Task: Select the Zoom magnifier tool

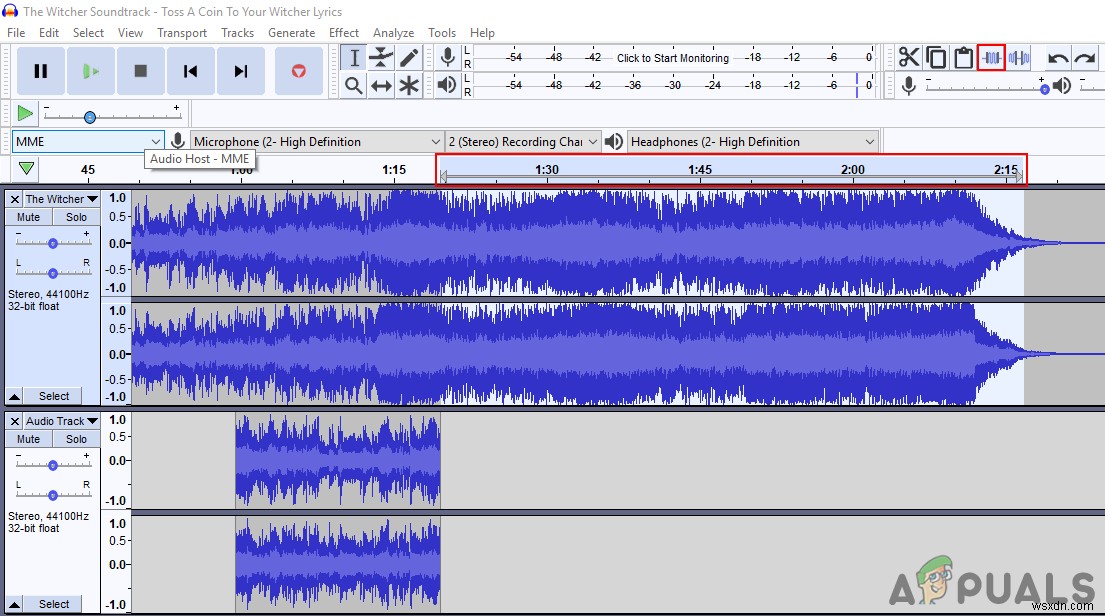Action: pos(353,86)
